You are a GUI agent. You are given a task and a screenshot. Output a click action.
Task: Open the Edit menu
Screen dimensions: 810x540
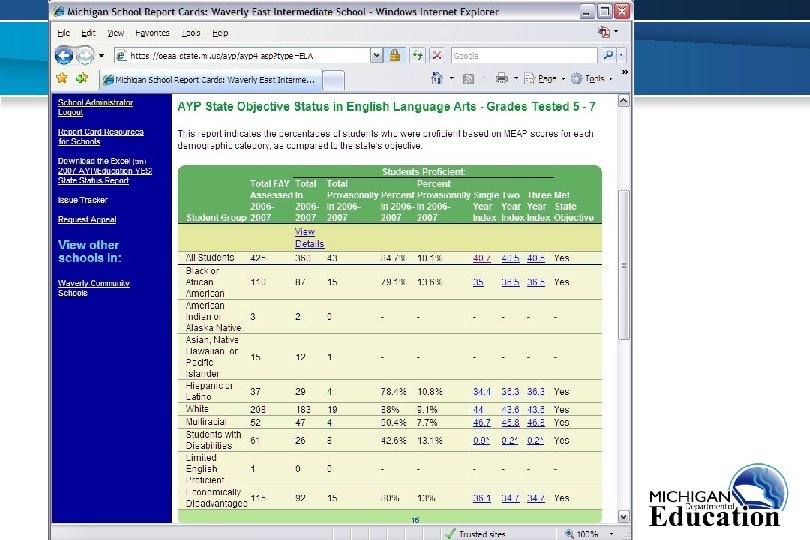(88, 33)
